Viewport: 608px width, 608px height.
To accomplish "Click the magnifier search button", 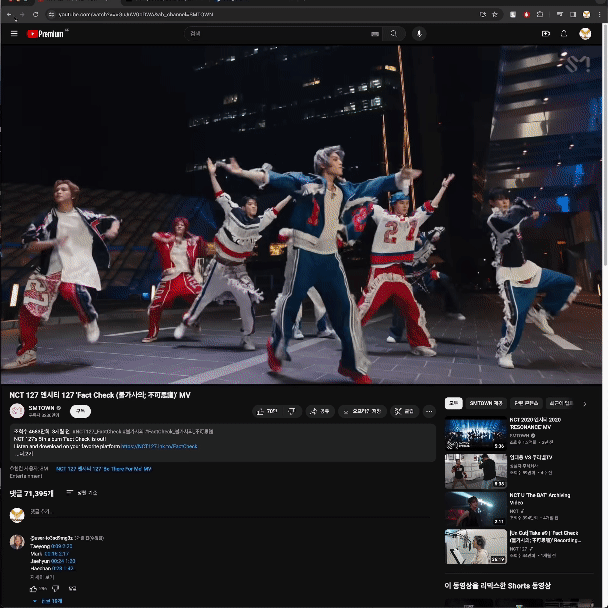I will [x=394, y=34].
